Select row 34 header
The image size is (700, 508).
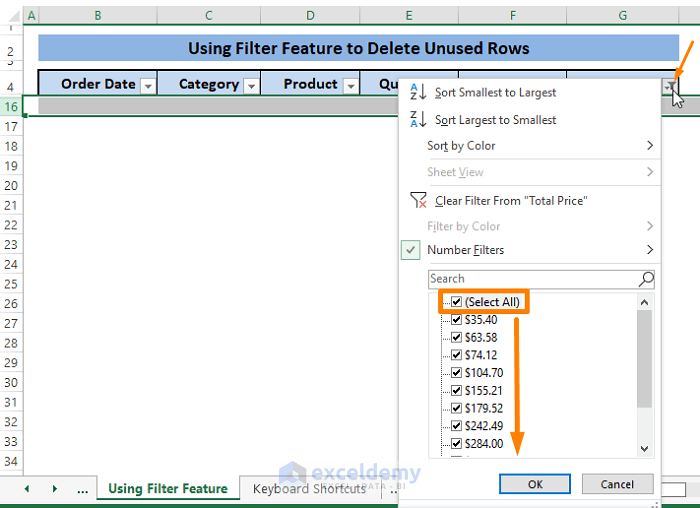pos(11,461)
